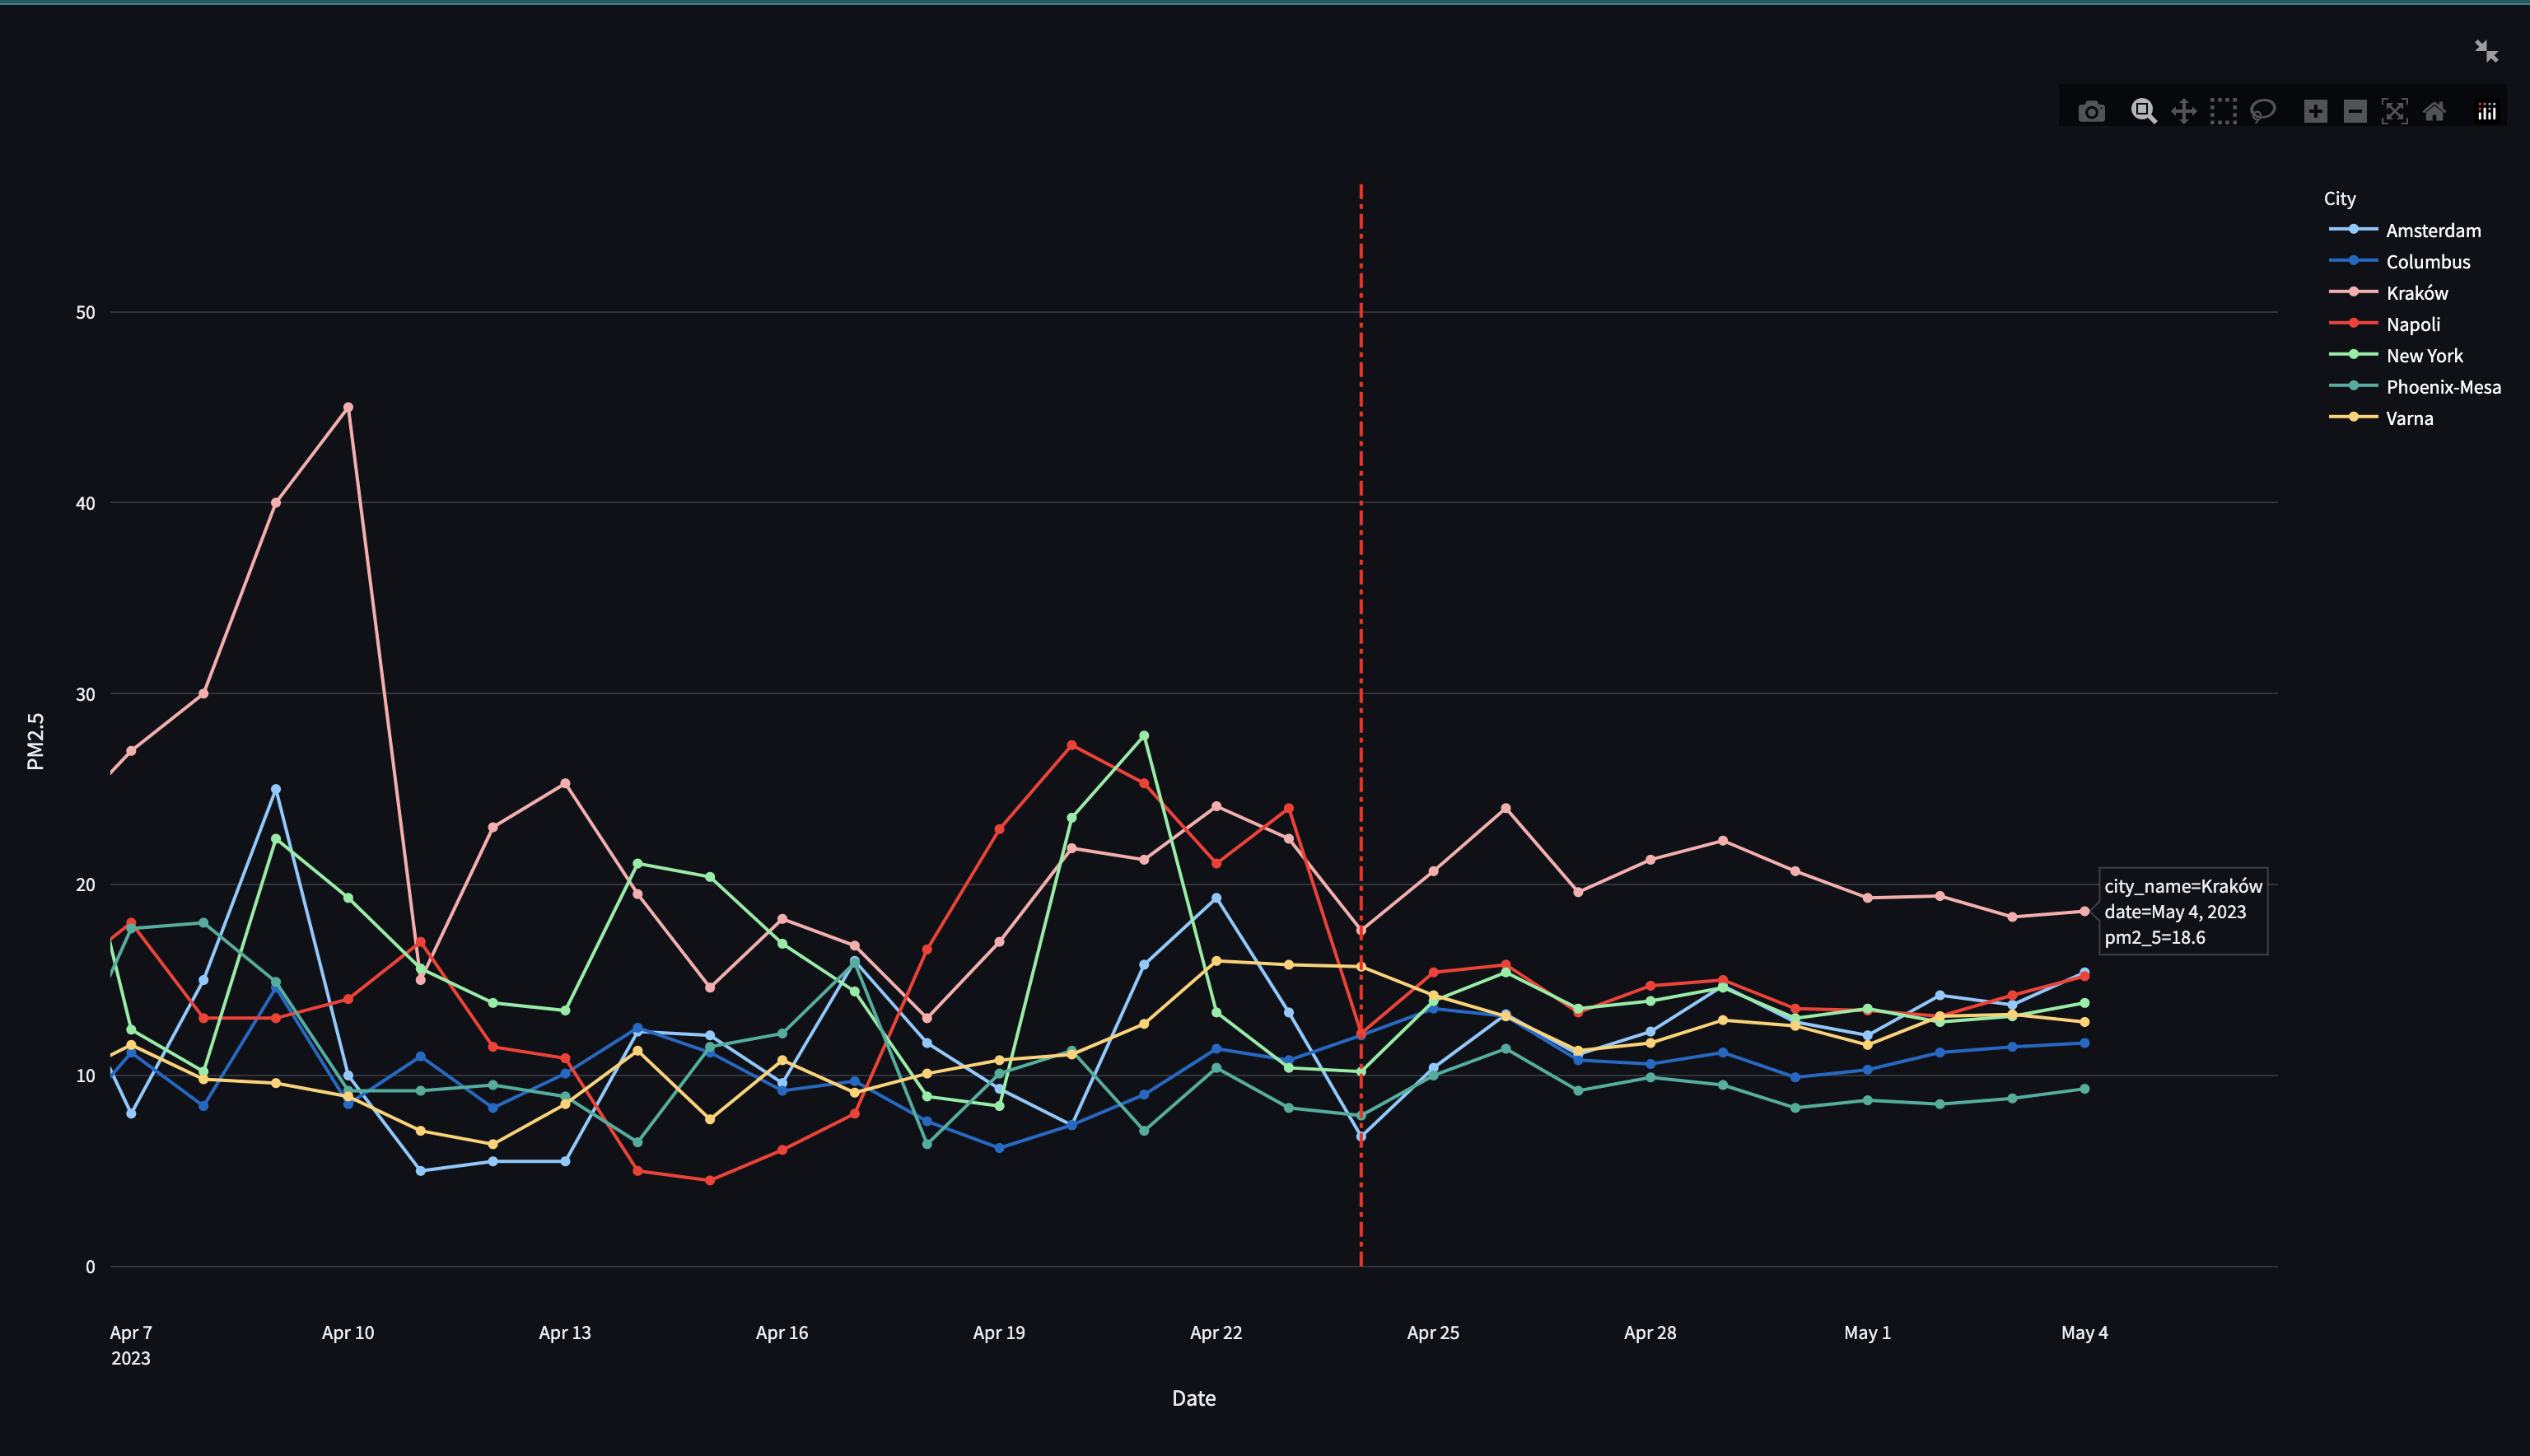Click the '40' y-axis tick label
This screenshot has width=2530, height=1456.
click(85, 503)
